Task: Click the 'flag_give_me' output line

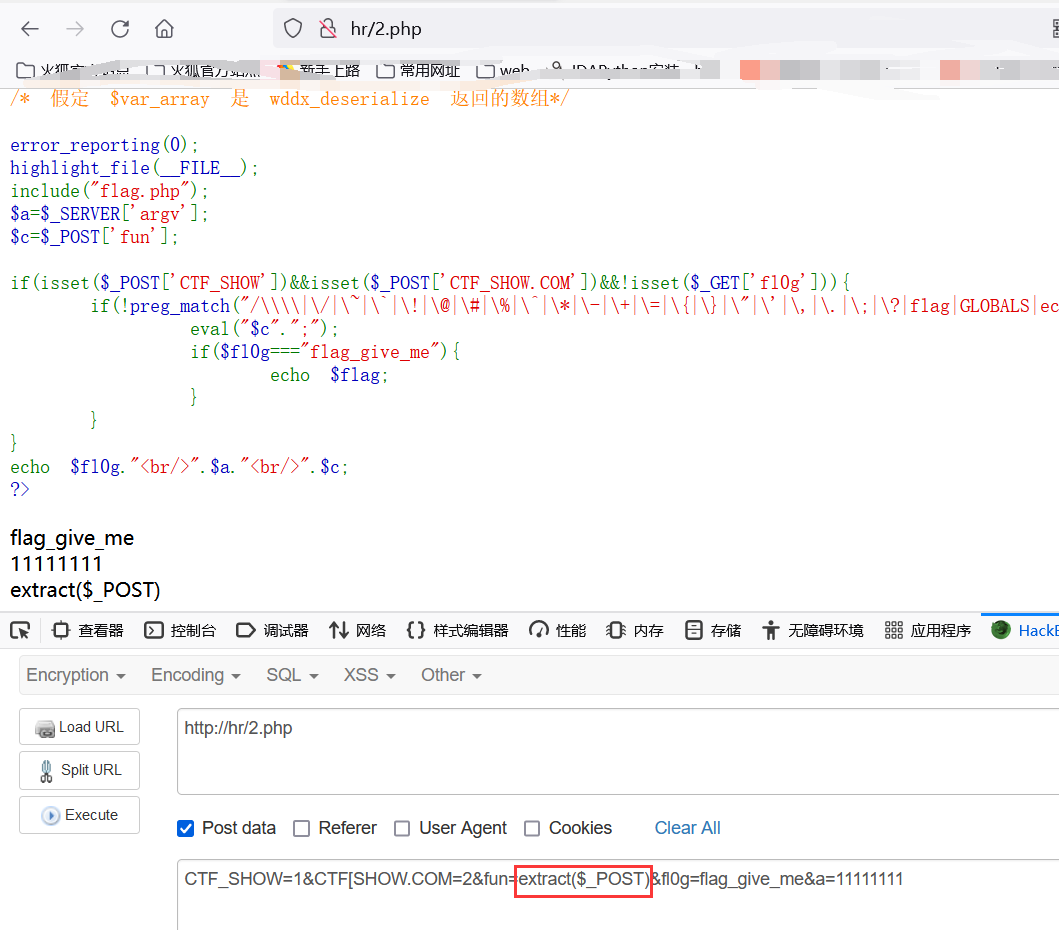Action: (72, 538)
